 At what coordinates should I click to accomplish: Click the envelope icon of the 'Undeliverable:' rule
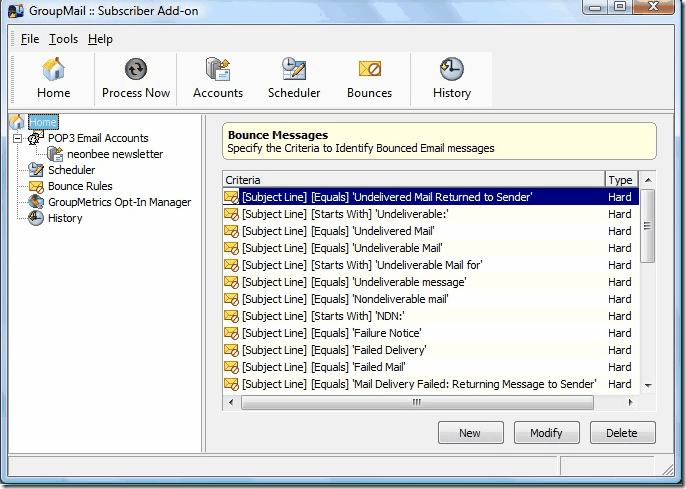[x=231, y=214]
